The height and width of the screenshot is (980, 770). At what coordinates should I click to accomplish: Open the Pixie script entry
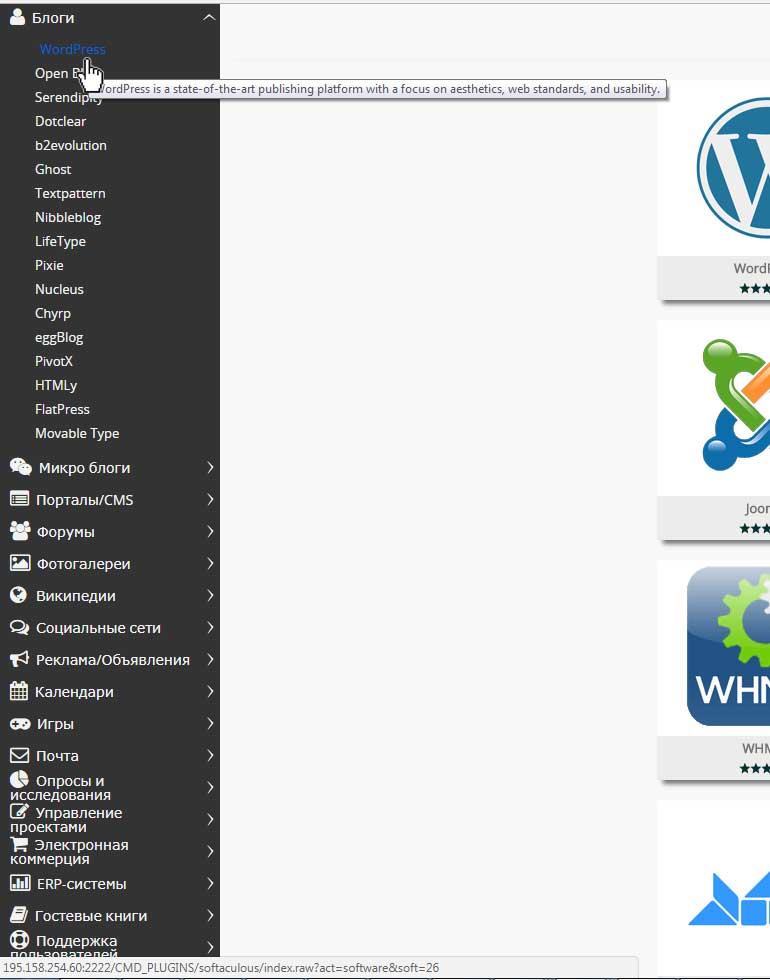[49, 265]
